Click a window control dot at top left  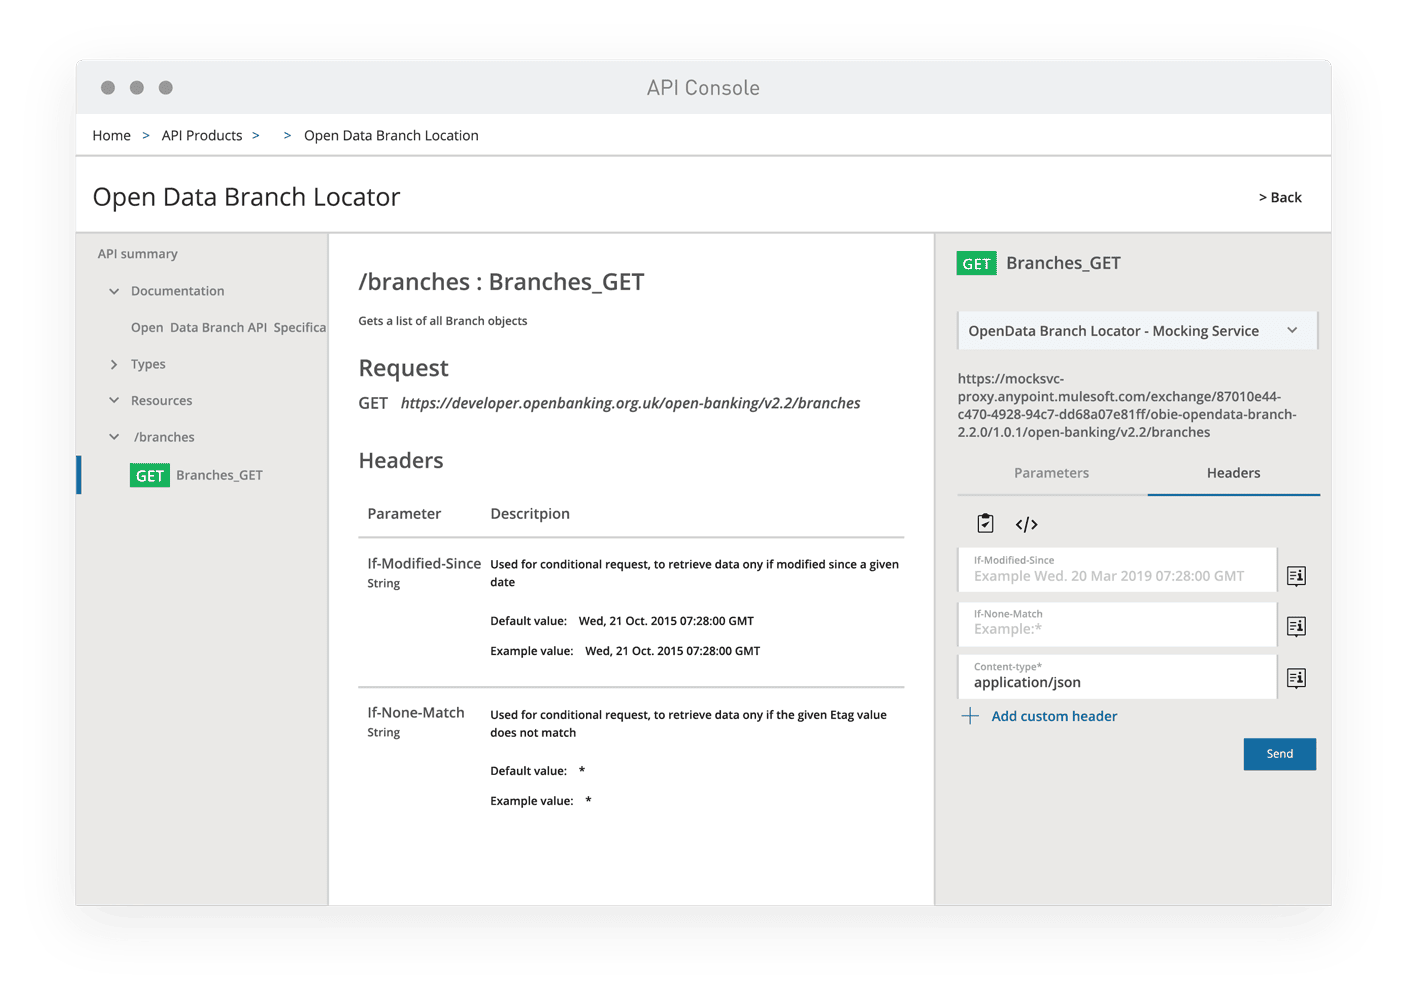click(x=108, y=87)
